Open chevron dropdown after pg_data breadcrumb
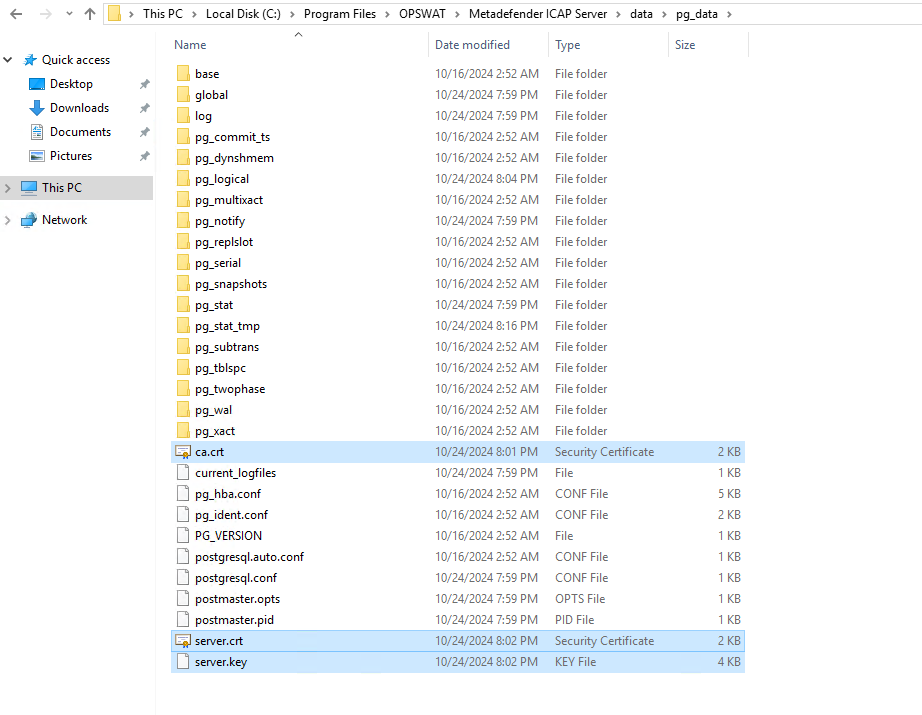 tap(729, 14)
